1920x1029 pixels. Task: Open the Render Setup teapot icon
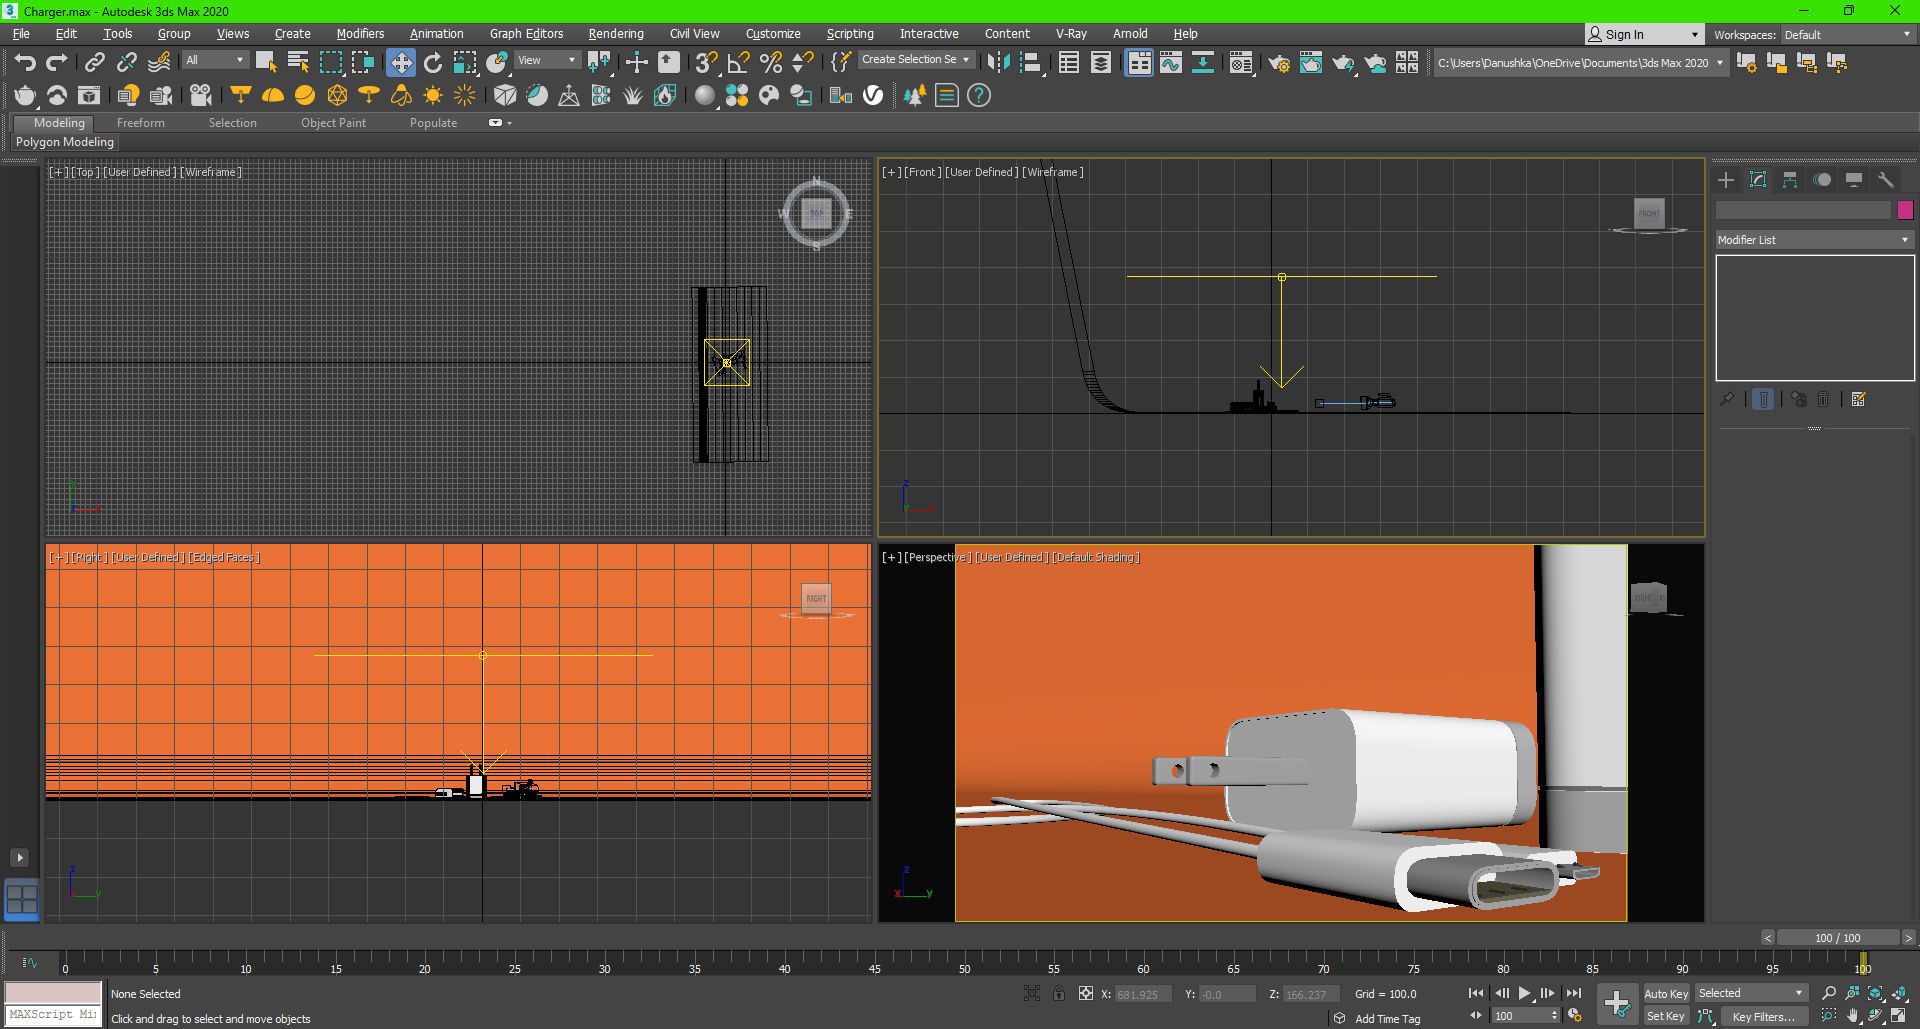coord(1278,63)
